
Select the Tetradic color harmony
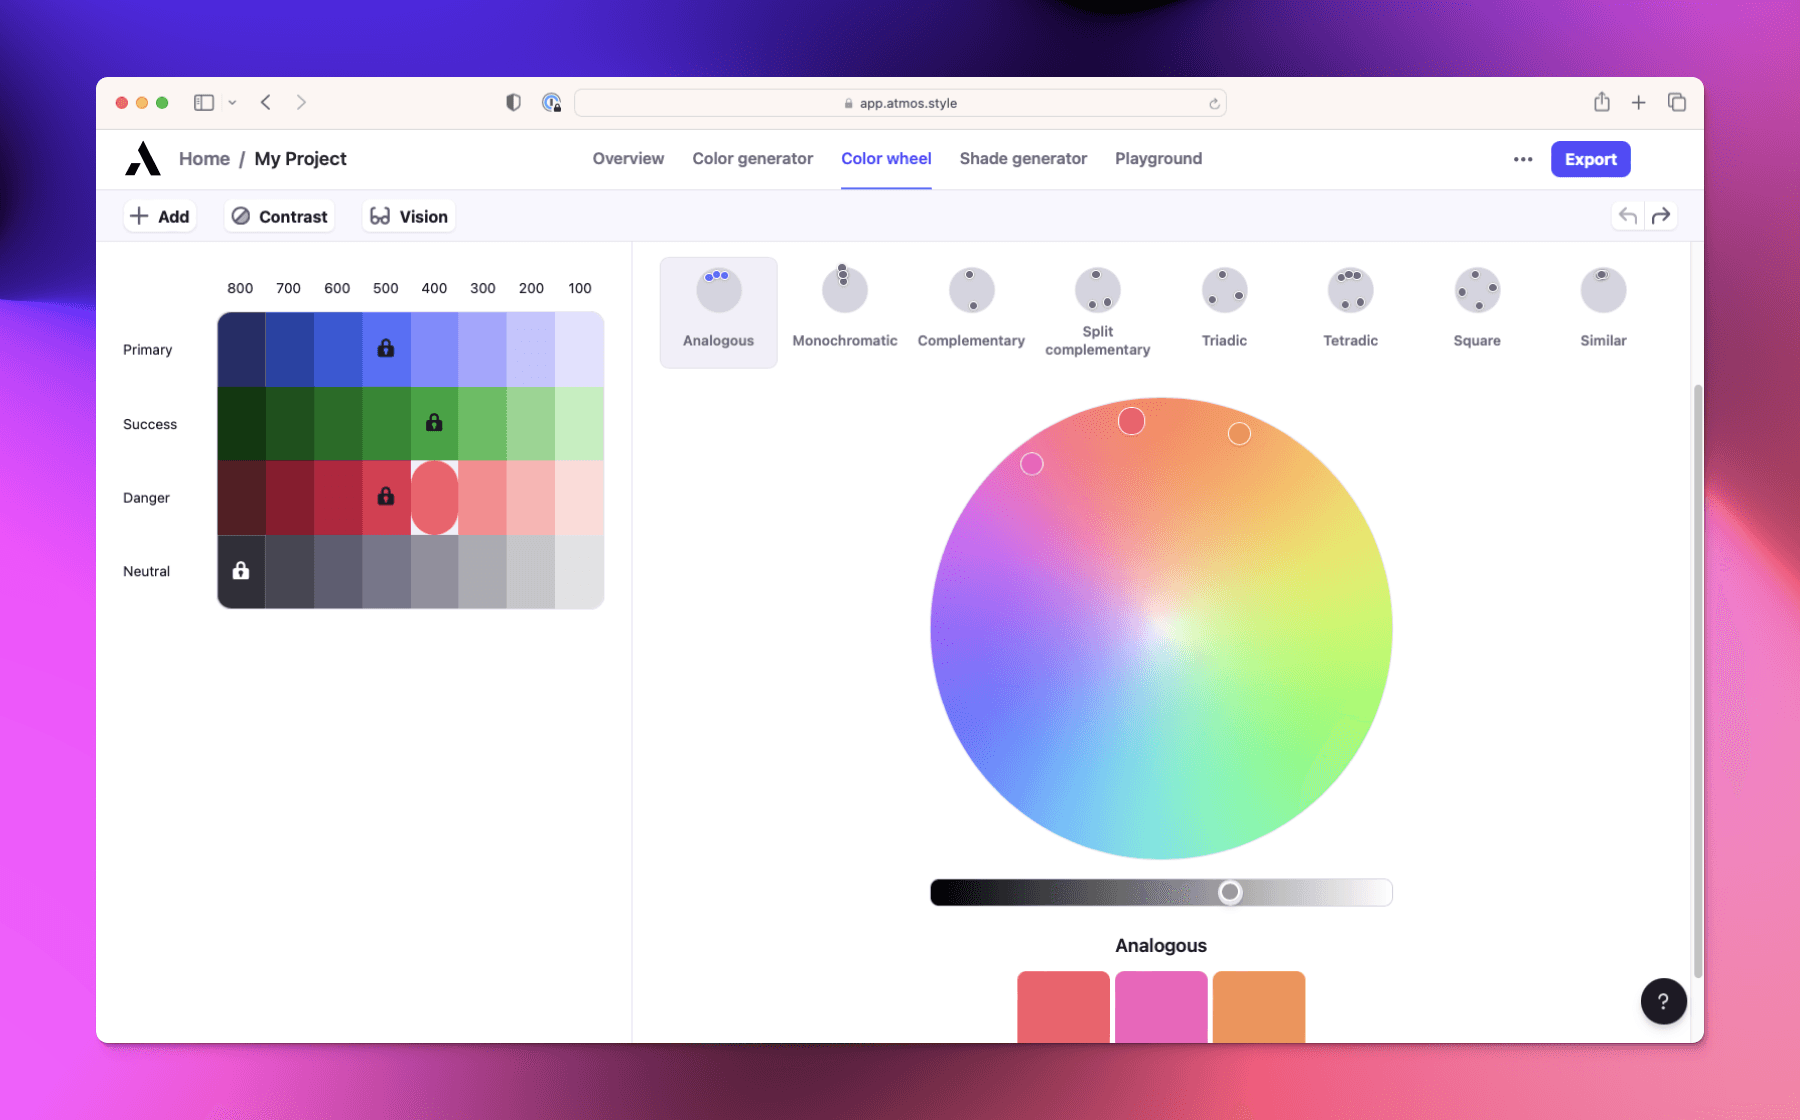pos(1350,289)
